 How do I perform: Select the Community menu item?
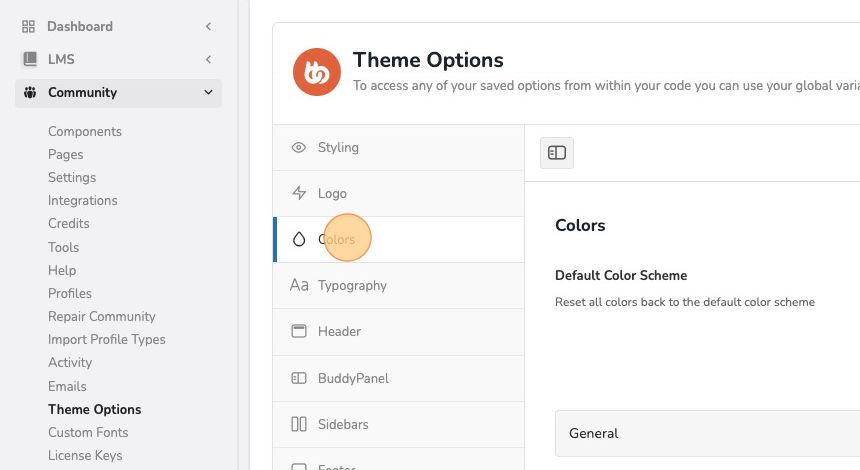point(118,92)
